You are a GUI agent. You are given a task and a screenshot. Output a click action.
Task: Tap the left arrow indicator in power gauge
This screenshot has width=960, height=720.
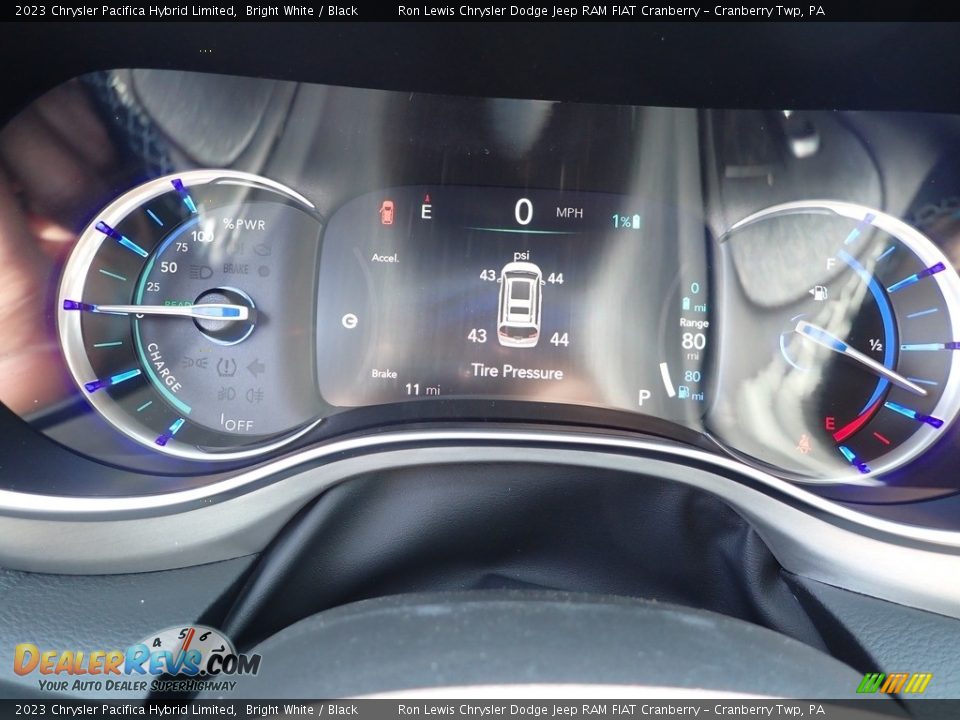[x=255, y=367]
